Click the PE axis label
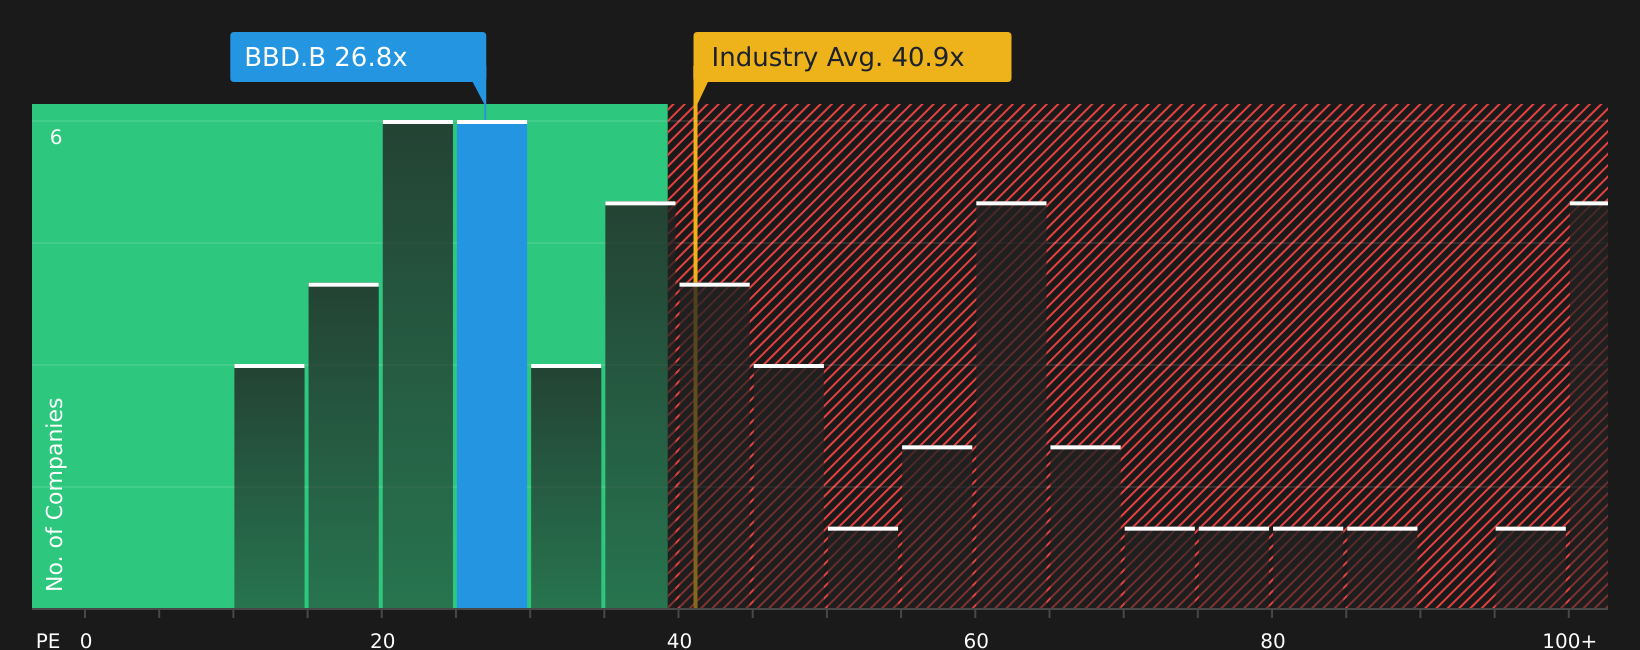The height and width of the screenshot is (650, 1640). click(x=48, y=641)
